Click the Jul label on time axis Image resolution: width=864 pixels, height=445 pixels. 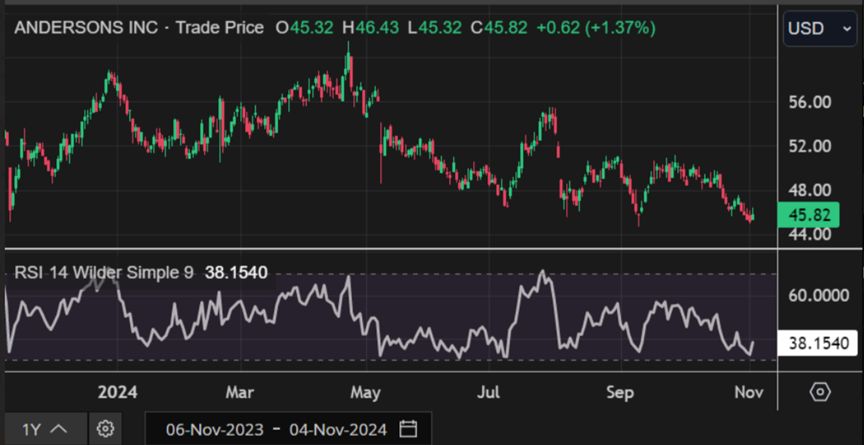point(488,391)
